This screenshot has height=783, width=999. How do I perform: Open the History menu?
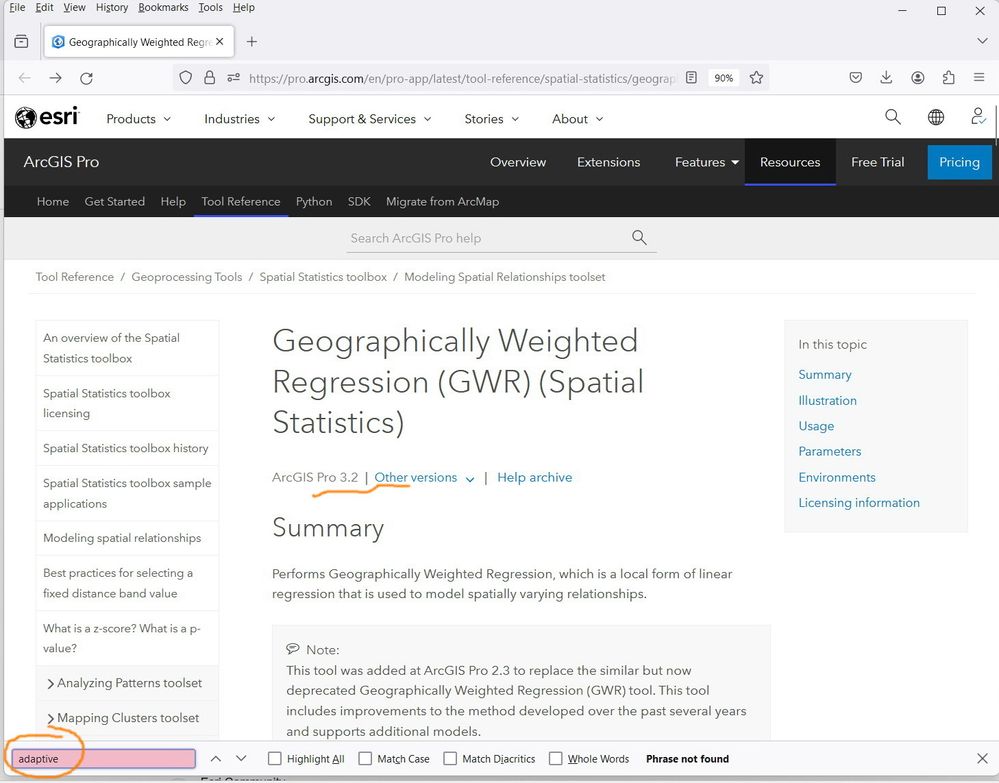pyautogui.click(x=111, y=8)
